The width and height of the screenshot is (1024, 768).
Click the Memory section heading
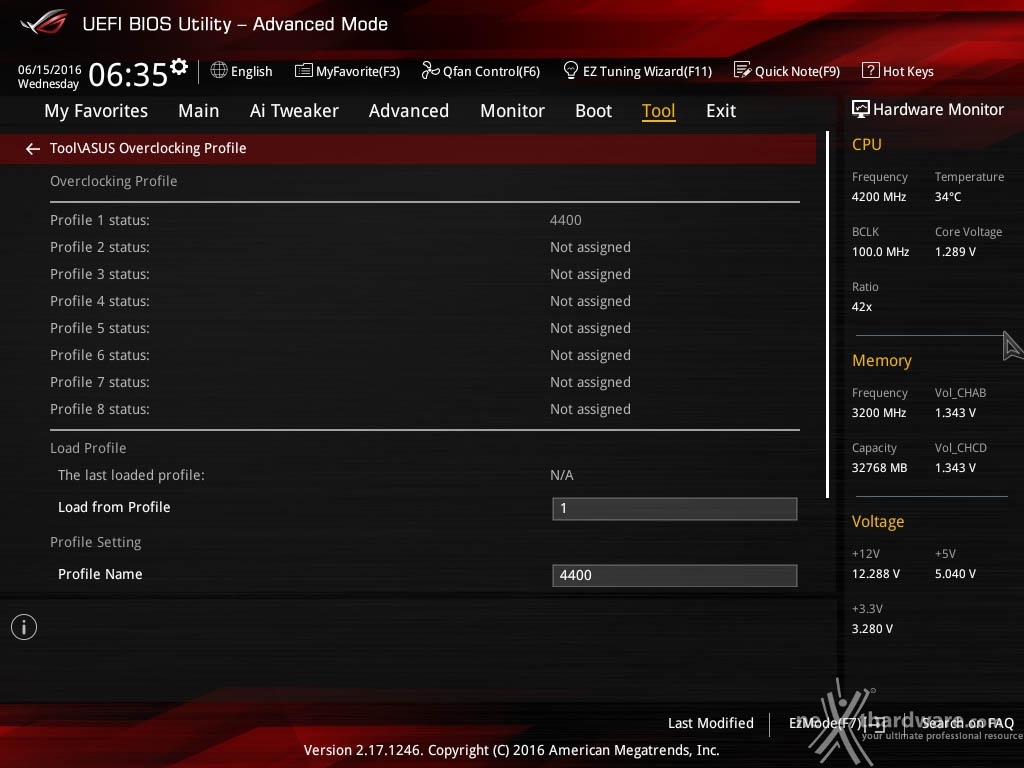tap(882, 360)
